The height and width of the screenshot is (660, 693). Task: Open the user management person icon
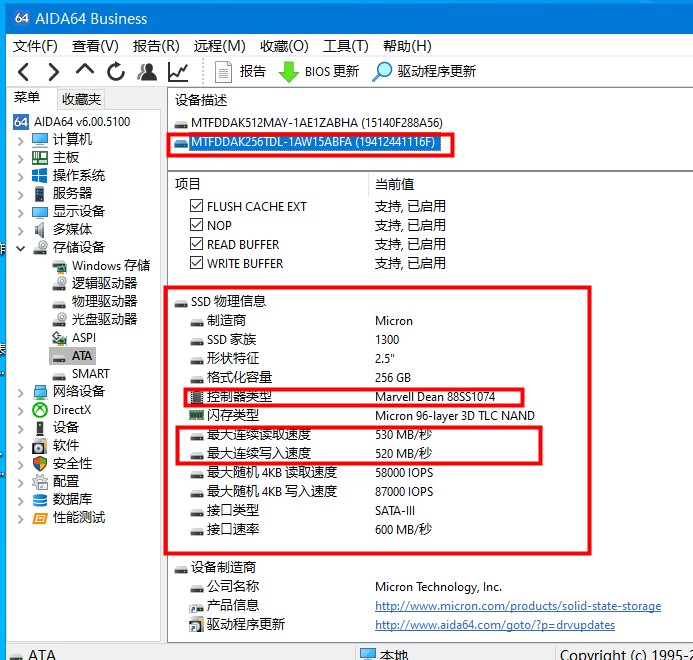click(x=147, y=72)
